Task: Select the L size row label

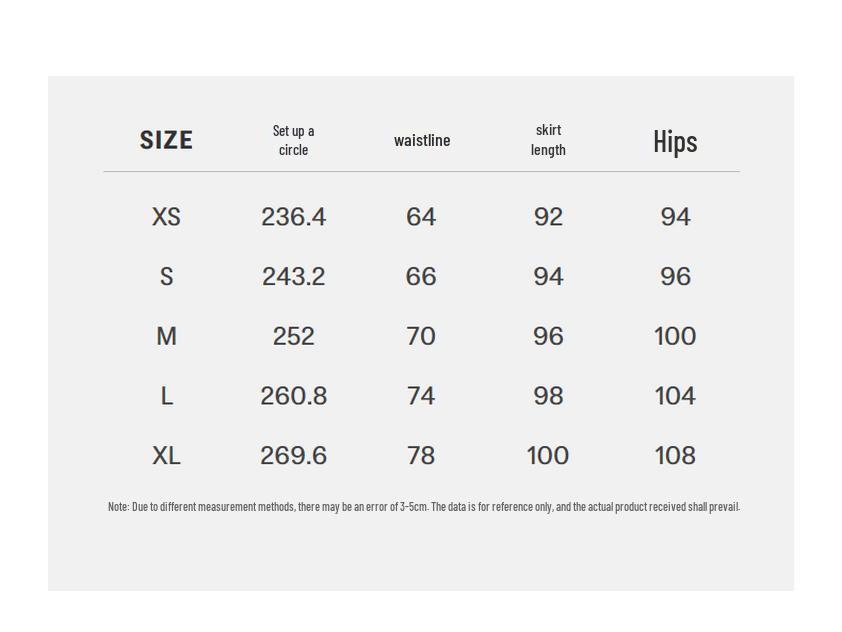Action: (x=167, y=396)
